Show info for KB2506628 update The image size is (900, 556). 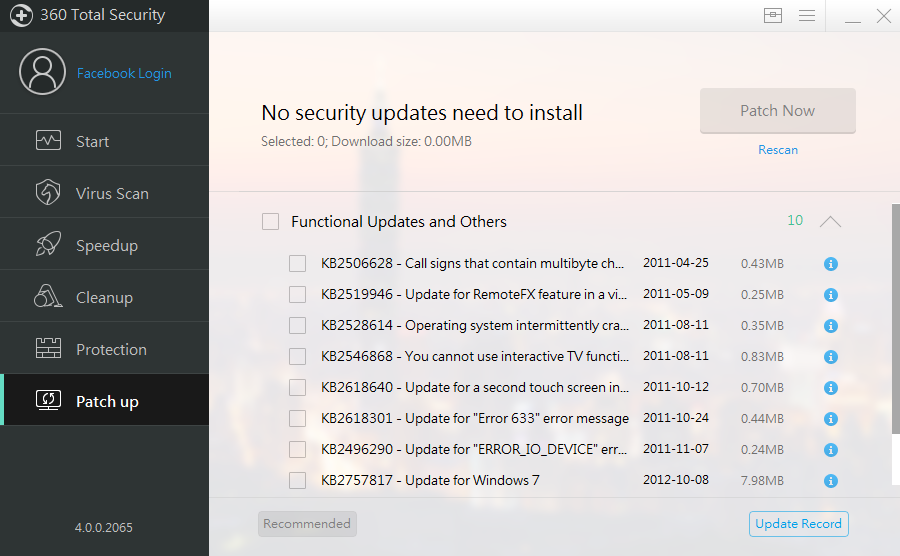(830, 264)
